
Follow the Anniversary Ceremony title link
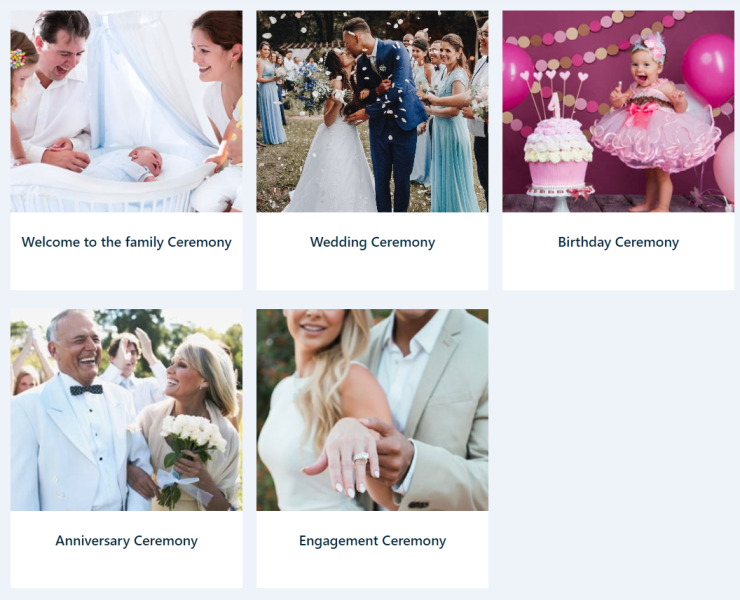pos(126,541)
